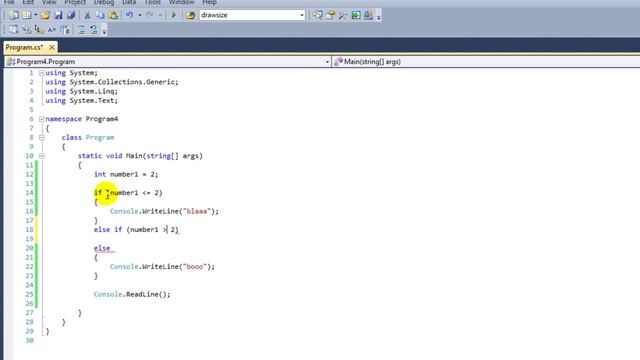Open the 'drawsize' find combo dropdown arrow
Screen dimensions: 640x360
[302, 16]
